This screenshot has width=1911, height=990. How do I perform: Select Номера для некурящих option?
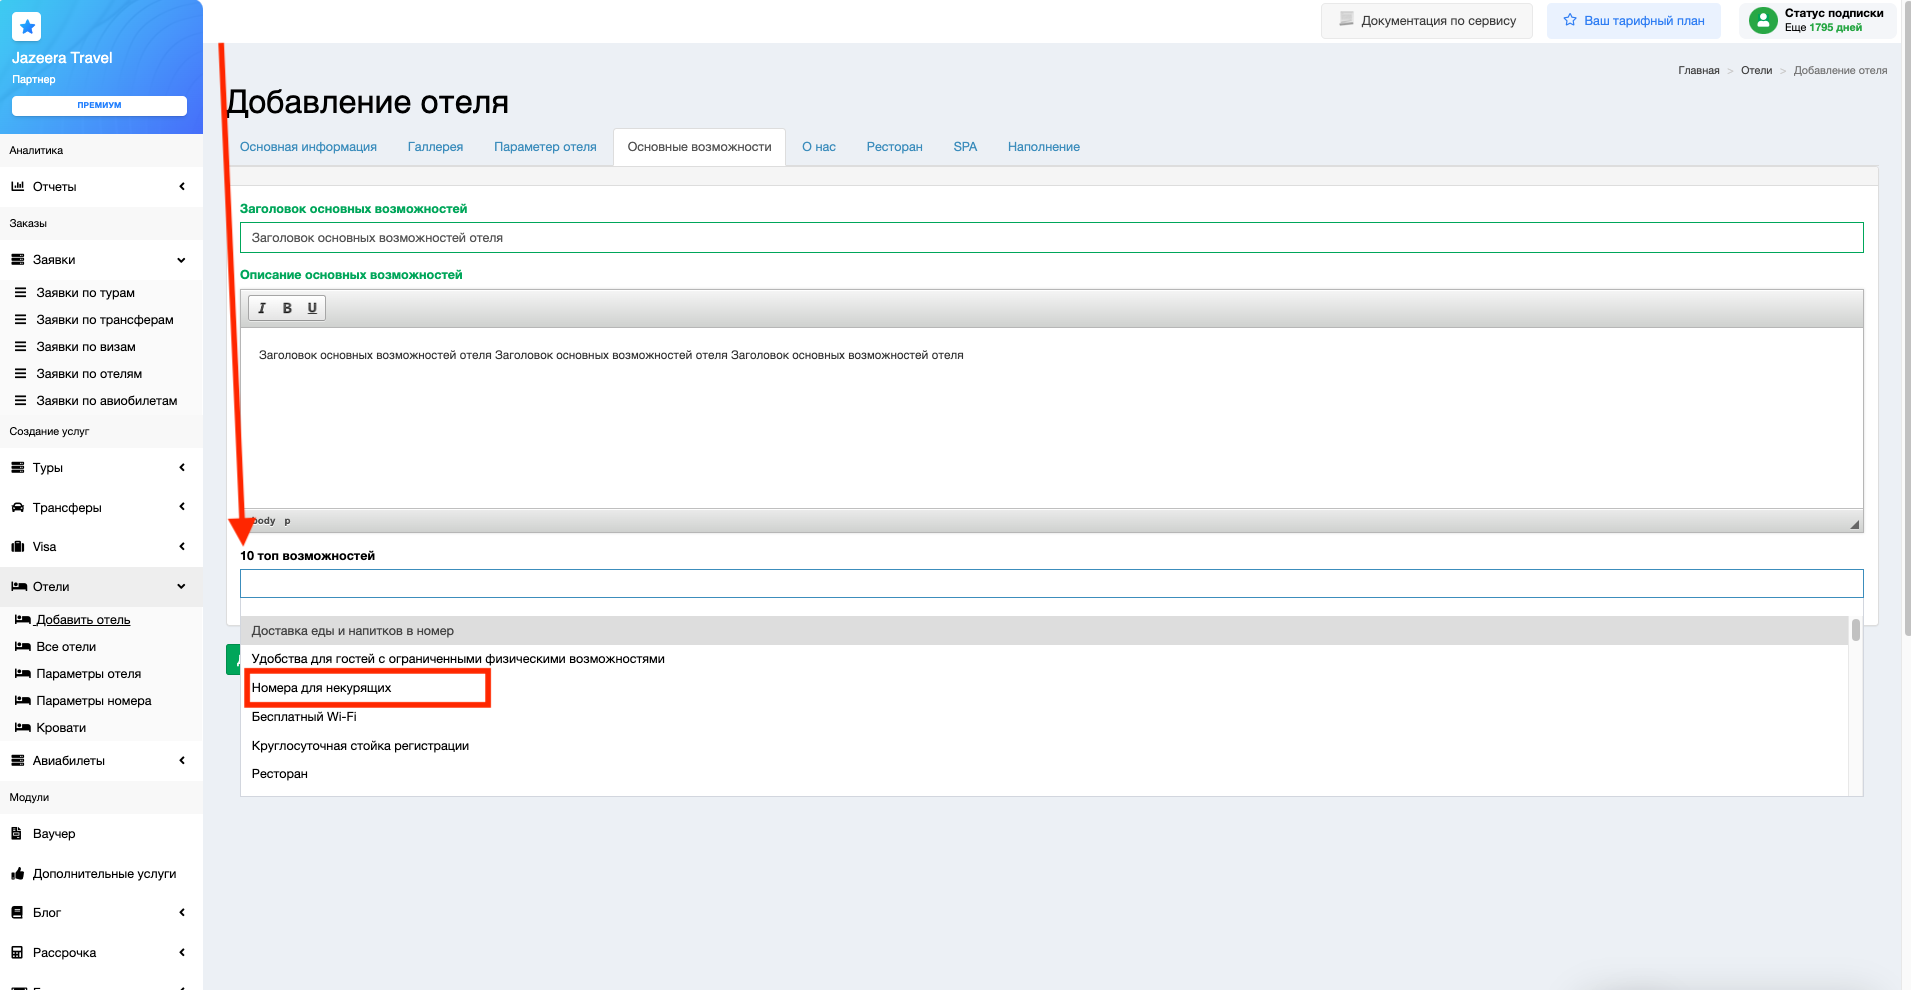coord(322,688)
